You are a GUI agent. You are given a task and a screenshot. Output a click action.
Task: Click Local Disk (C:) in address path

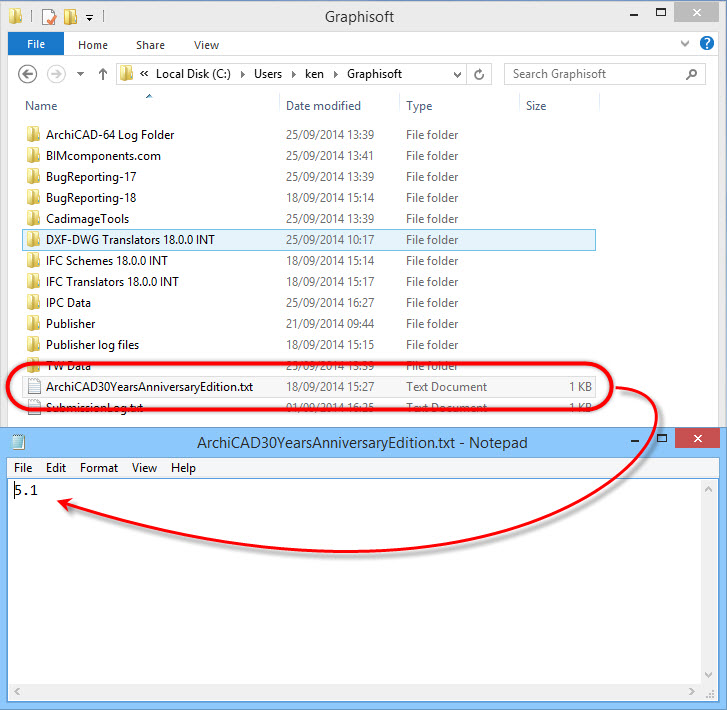[193, 74]
